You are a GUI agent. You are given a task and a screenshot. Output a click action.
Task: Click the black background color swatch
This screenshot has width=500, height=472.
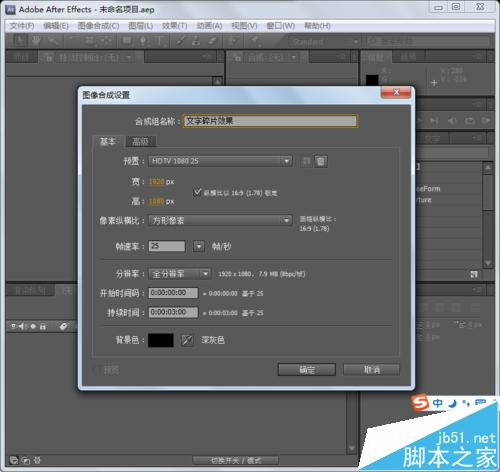click(x=161, y=340)
